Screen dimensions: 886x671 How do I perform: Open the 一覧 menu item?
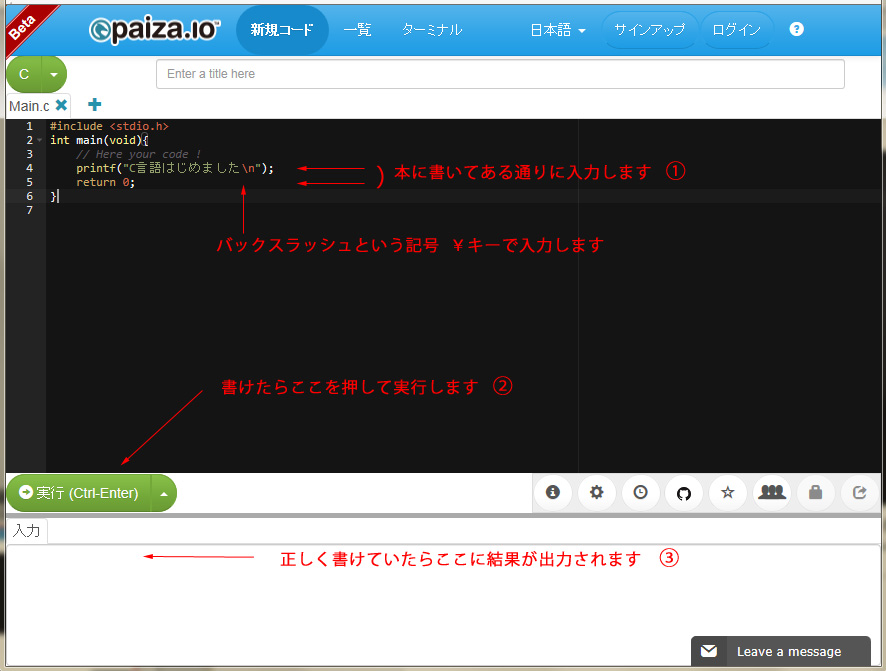[x=357, y=30]
